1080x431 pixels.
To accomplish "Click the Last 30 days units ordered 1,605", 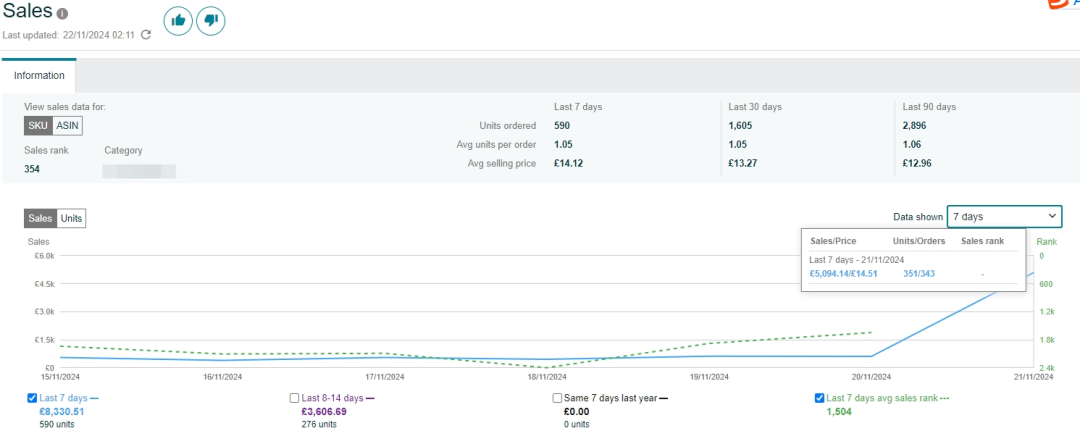I will pos(742,126).
